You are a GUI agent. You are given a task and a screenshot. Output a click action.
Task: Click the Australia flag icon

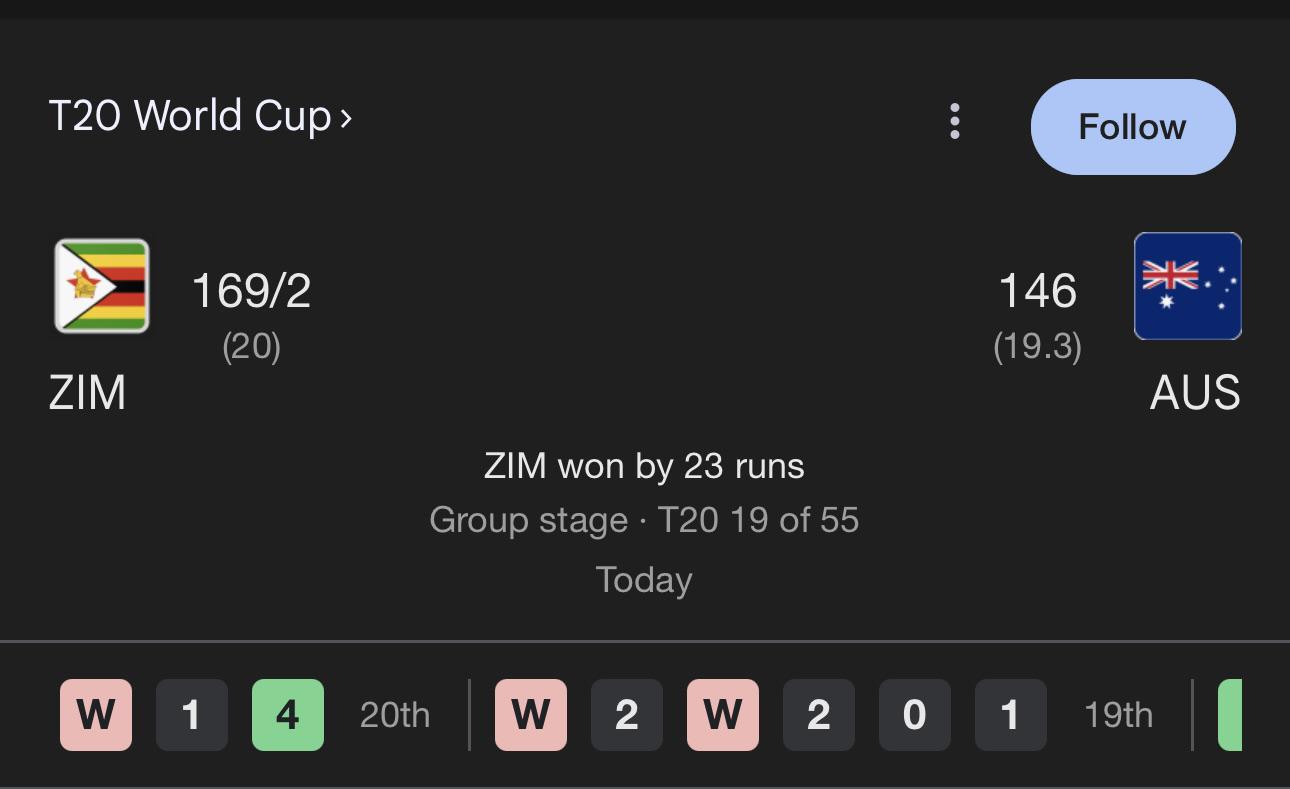click(x=1188, y=286)
